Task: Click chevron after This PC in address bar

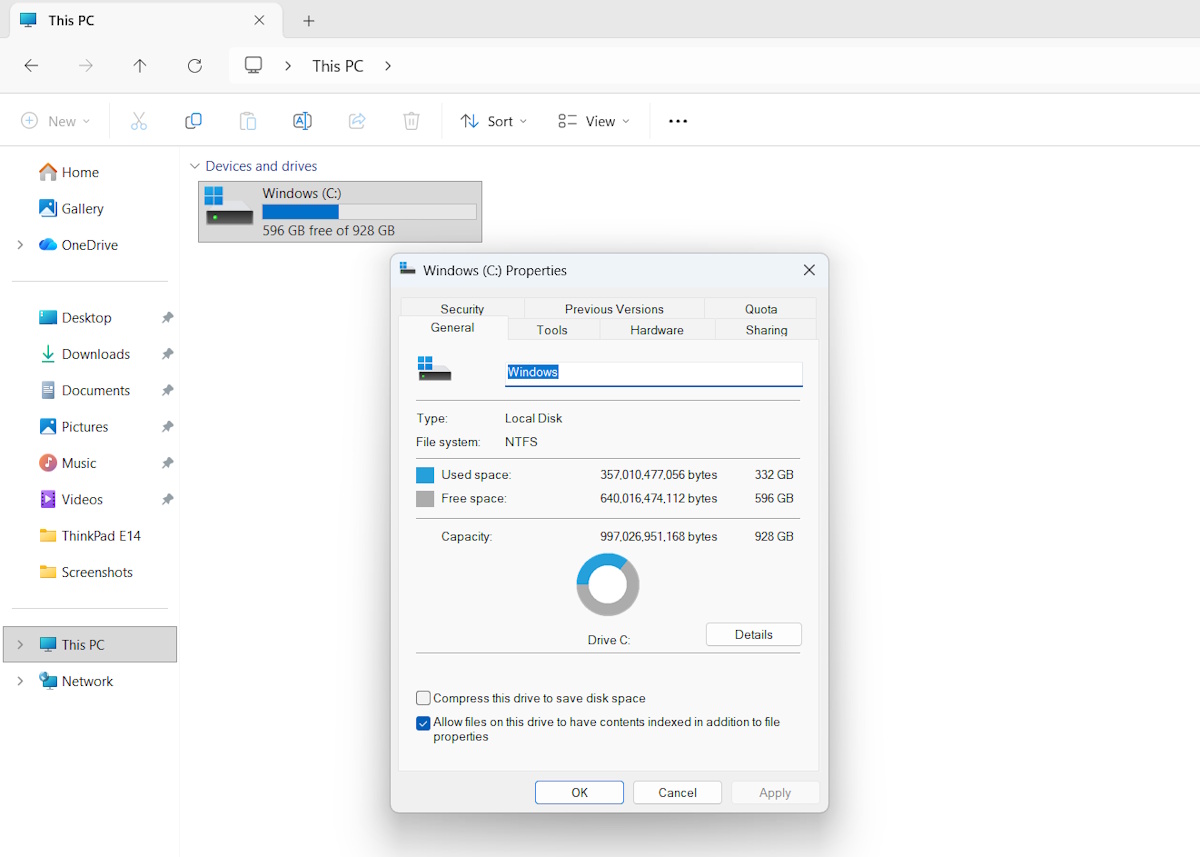Action: pyautogui.click(x=388, y=66)
